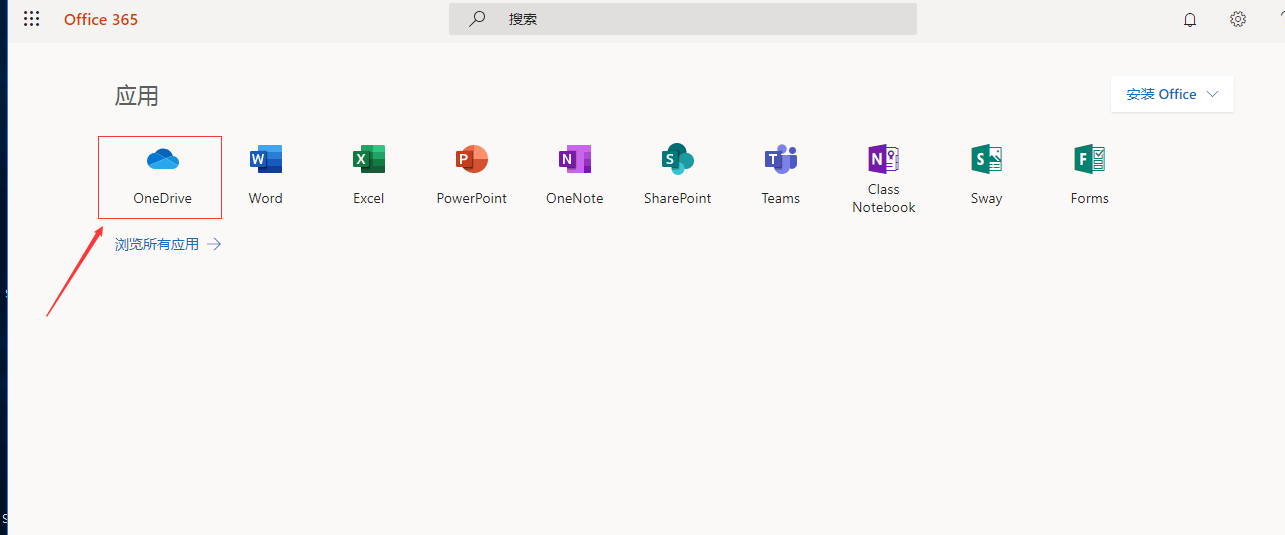Focus the 搜索 search field
1285x535 pixels.
tap(683, 19)
